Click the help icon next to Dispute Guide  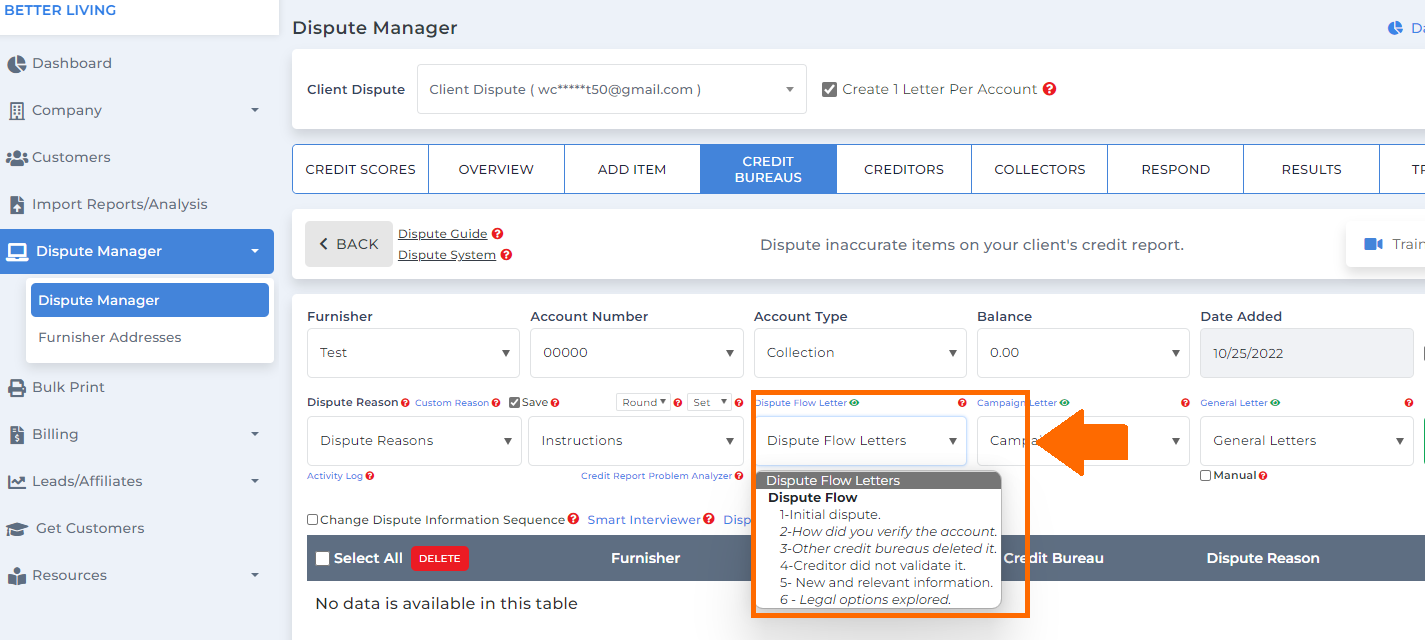coord(497,234)
